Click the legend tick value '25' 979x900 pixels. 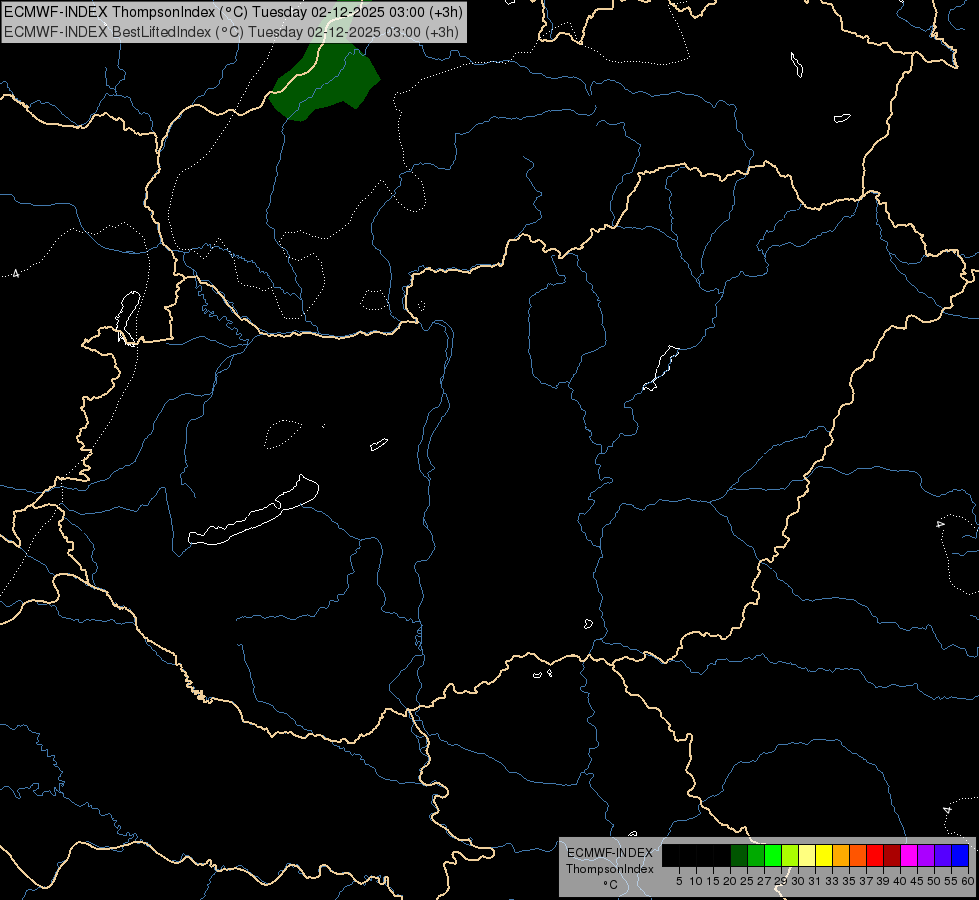coord(747,881)
